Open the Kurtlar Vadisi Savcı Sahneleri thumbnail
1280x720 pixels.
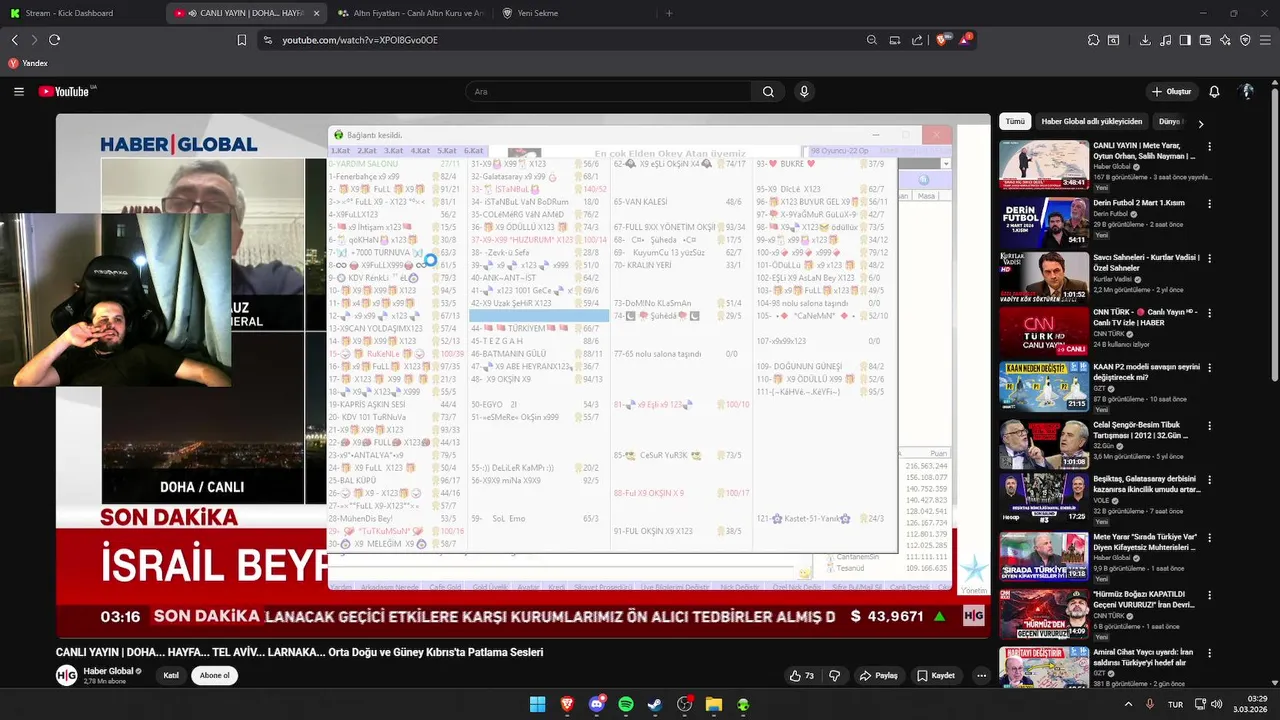pos(1044,275)
